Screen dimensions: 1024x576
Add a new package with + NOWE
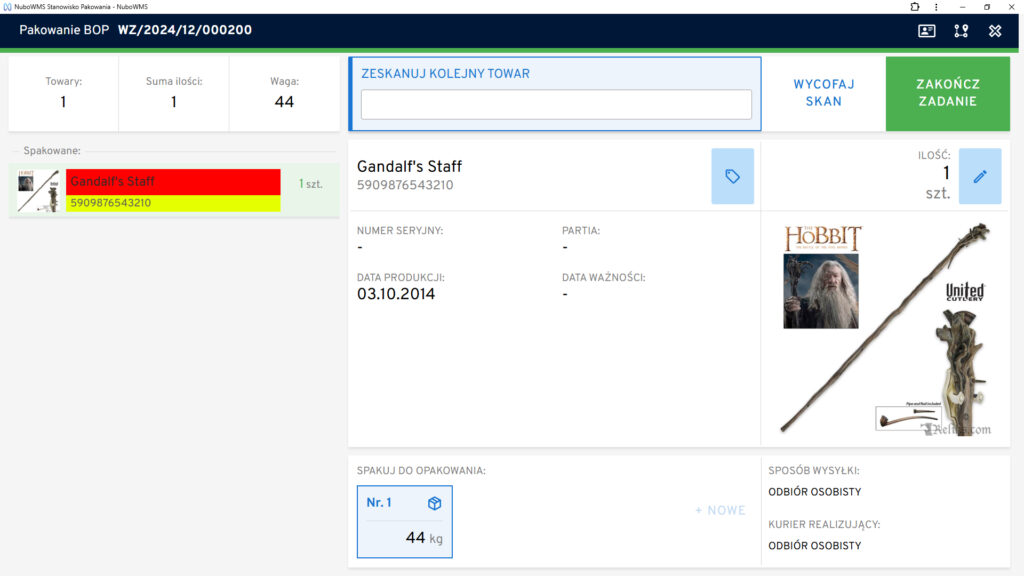click(720, 510)
